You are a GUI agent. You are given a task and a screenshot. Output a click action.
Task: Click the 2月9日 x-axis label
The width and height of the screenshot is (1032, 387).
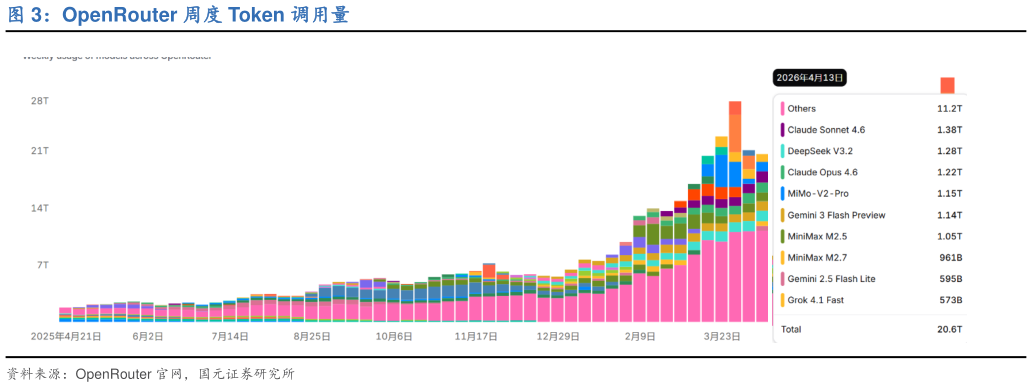pos(640,336)
